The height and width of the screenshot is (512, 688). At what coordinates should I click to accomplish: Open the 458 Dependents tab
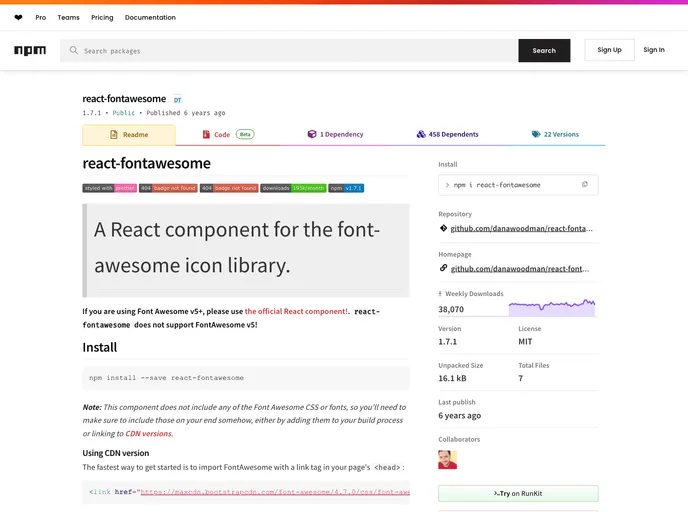click(448, 135)
